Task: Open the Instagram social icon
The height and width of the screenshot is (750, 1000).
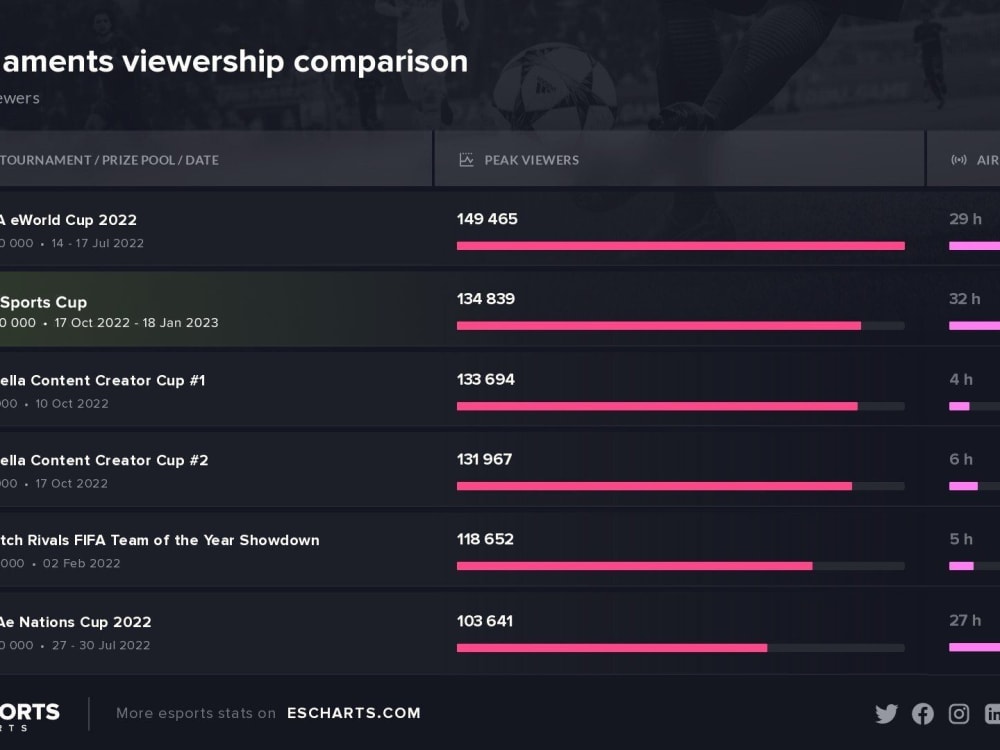Action: coord(959,713)
